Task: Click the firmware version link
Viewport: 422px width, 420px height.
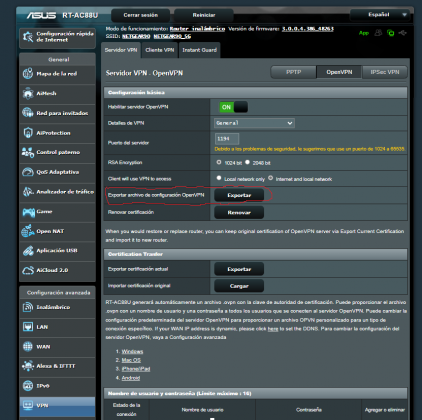Action: 308,29
